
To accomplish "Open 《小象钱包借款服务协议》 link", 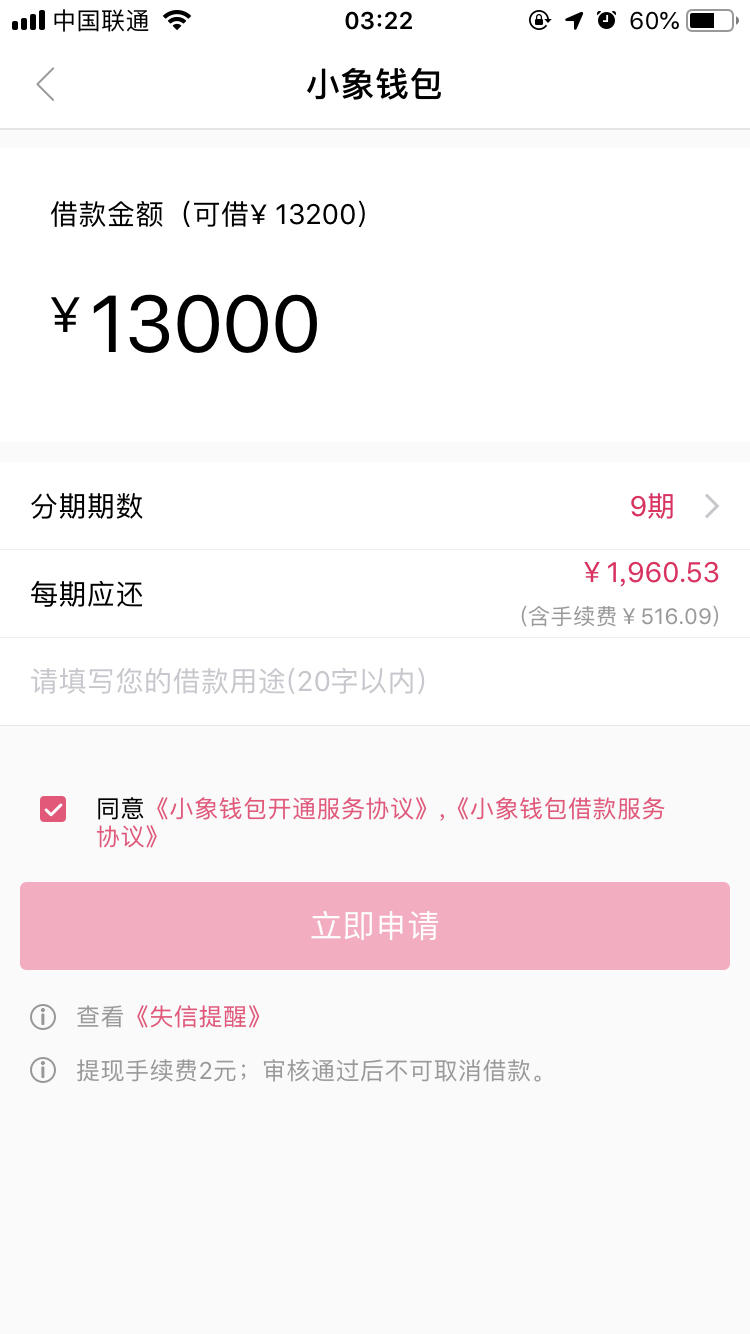I will pos(408,822).
